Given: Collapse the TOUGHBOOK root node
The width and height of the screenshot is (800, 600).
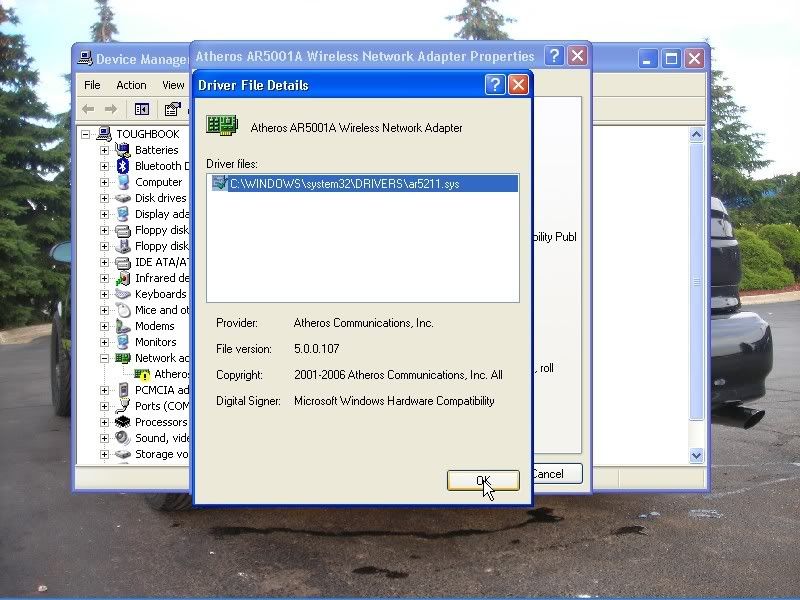Looking at the screenshot, I should [86, 134].
